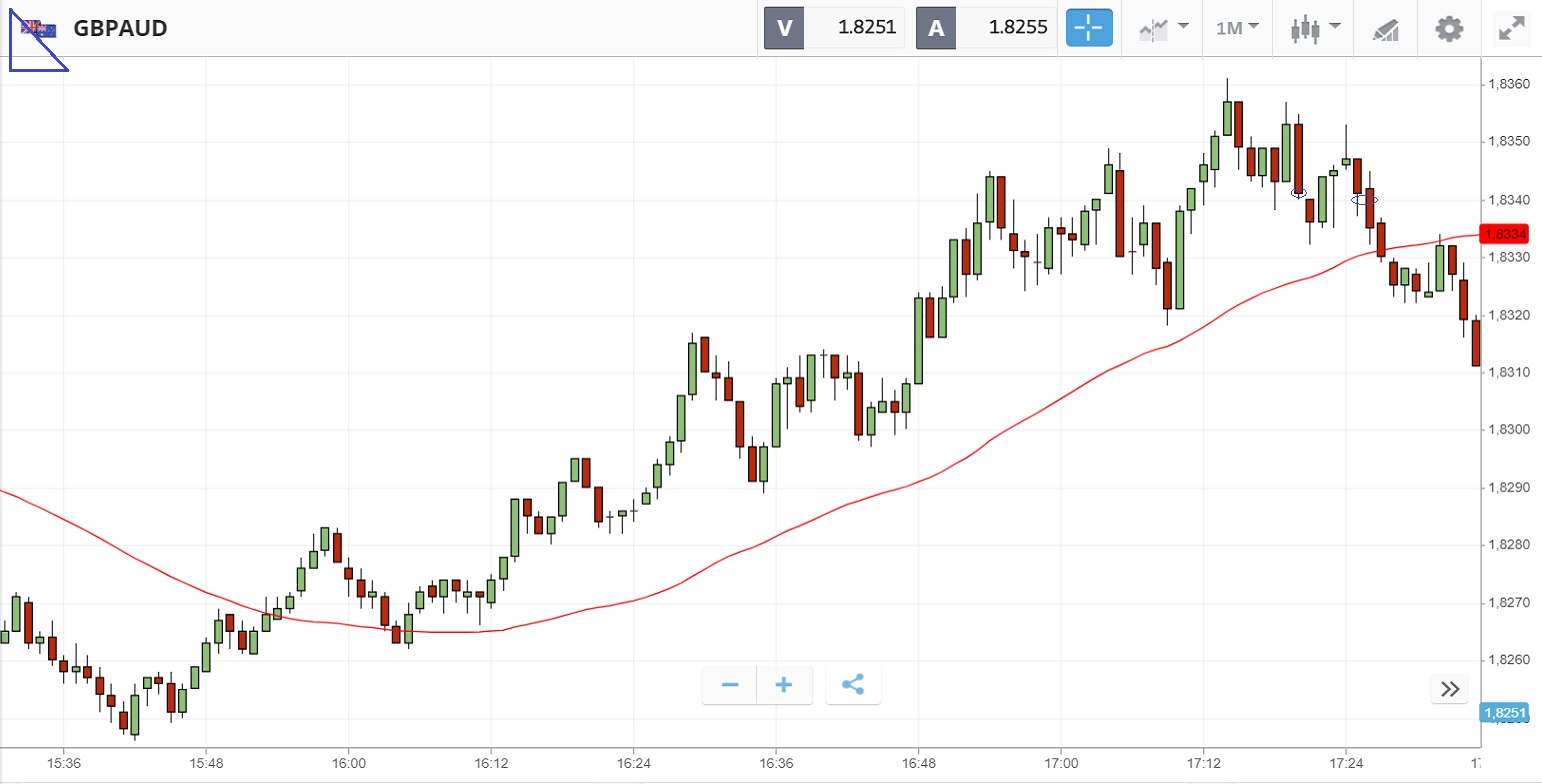
Task: Open the candlestick chart type dropdown
Action: point(1314,28)
